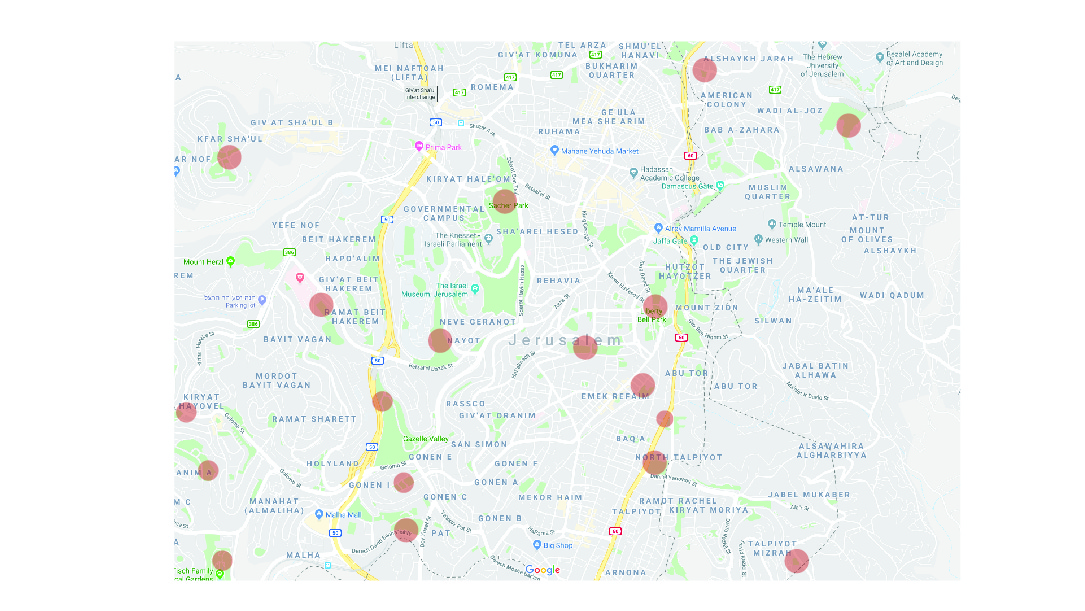The image size is (1085, 611).
Task: Click the red circle near Wadi al-Joz
Action: point(848,126)
